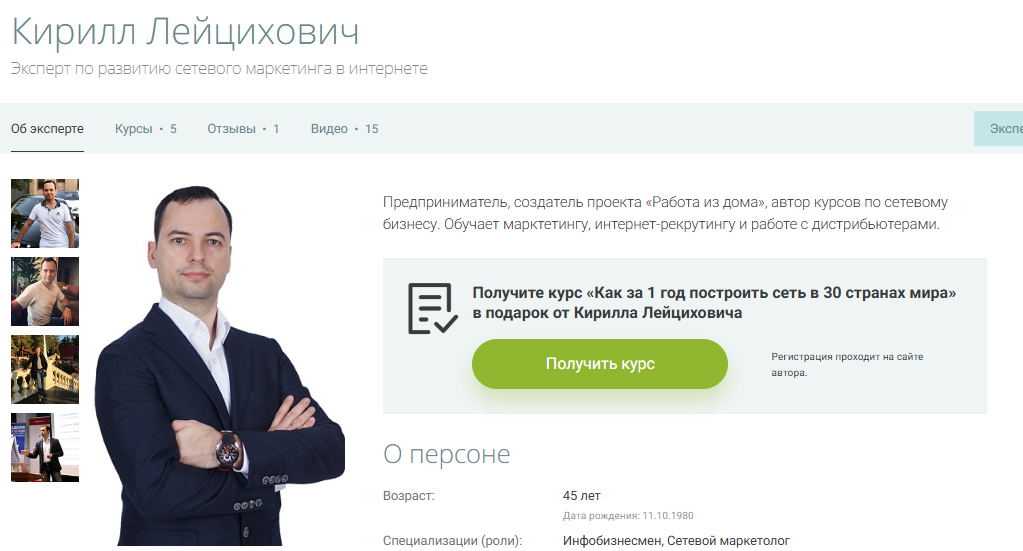Go to the Отзывы tab

[243, 129]
